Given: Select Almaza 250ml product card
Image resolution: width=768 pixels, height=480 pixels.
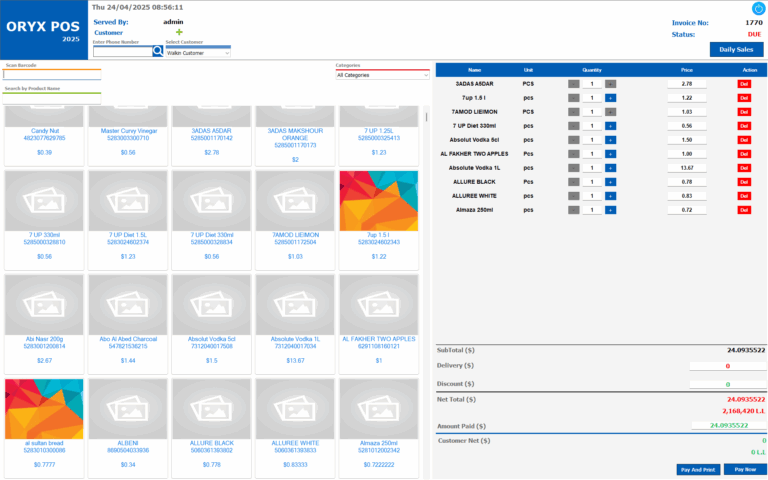Looking at the screenshot, I should (x=379, y=427).
